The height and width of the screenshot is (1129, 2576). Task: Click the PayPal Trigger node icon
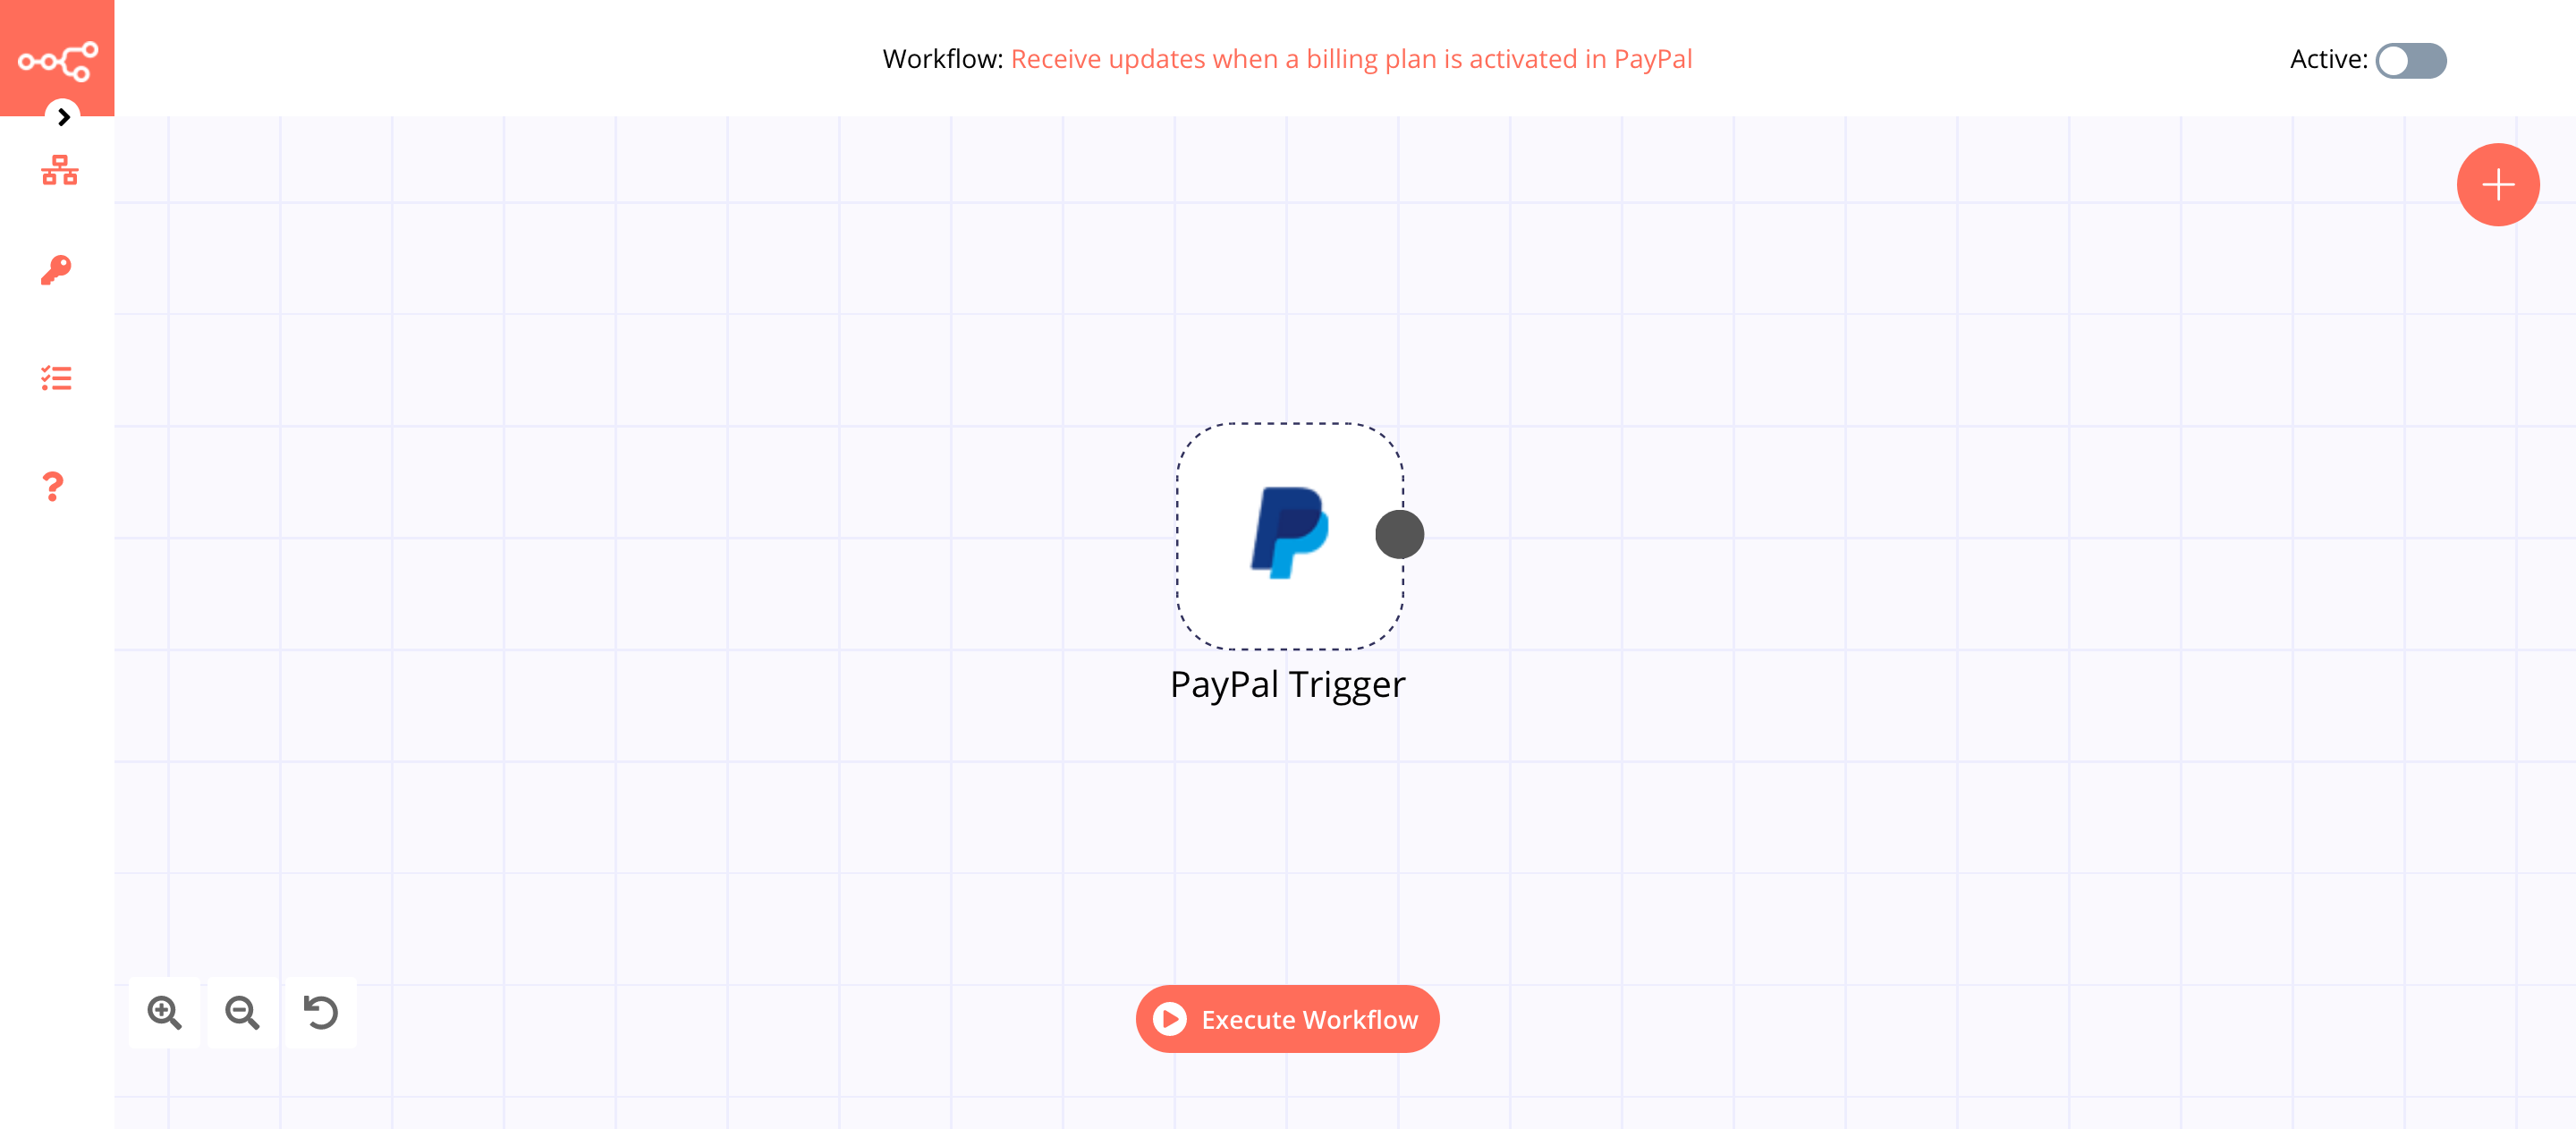(x=1288, y=532)
